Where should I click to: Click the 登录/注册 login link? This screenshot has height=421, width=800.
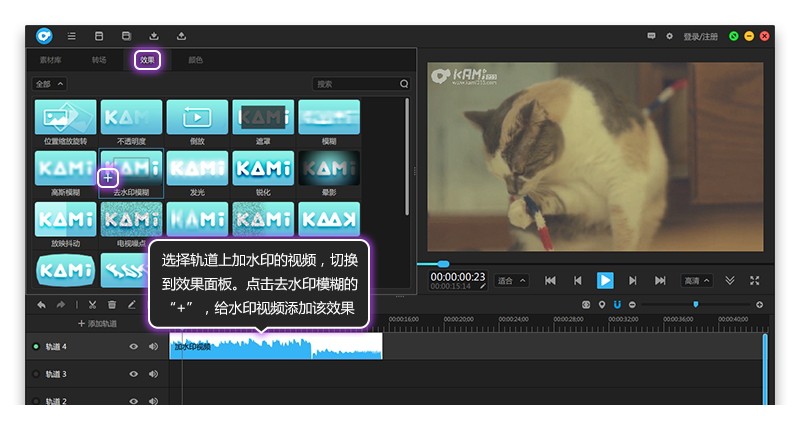click(700, 37)
